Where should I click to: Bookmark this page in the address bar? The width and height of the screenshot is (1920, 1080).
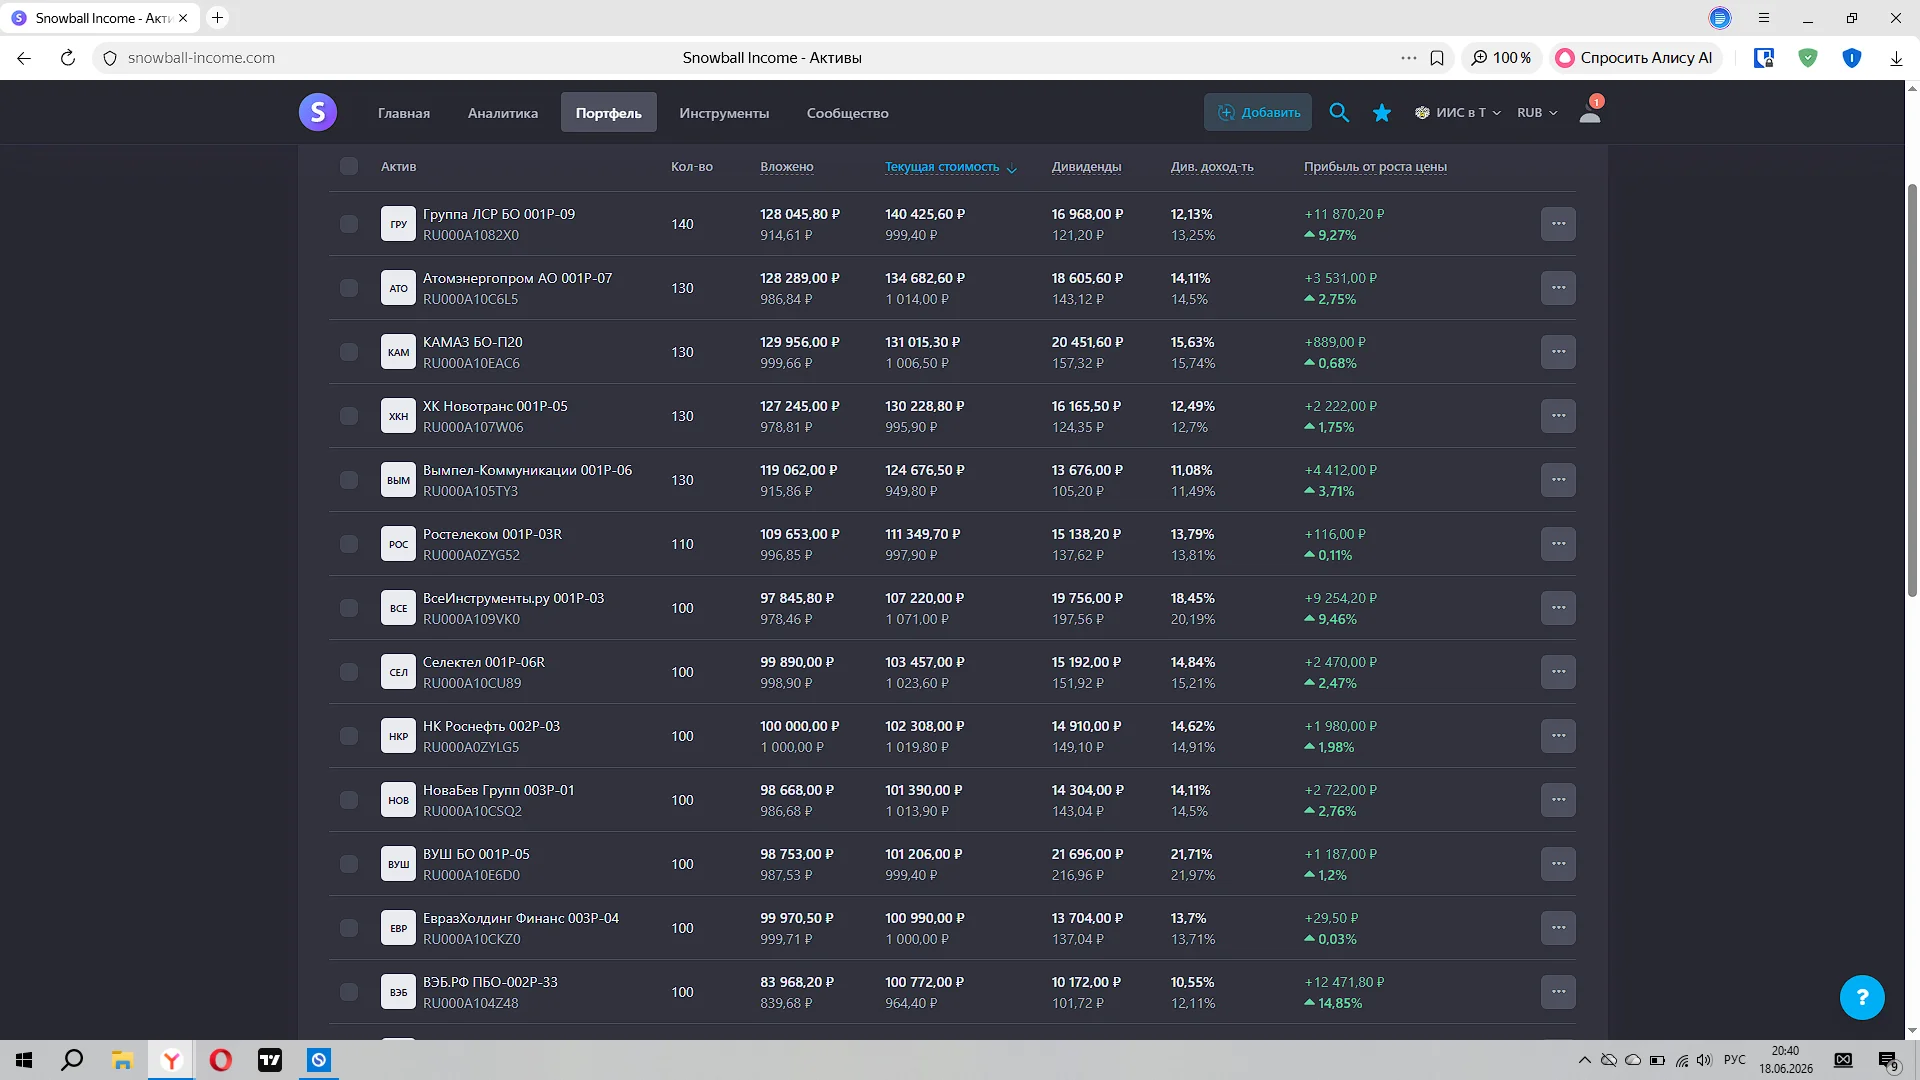coord(1437,58)
